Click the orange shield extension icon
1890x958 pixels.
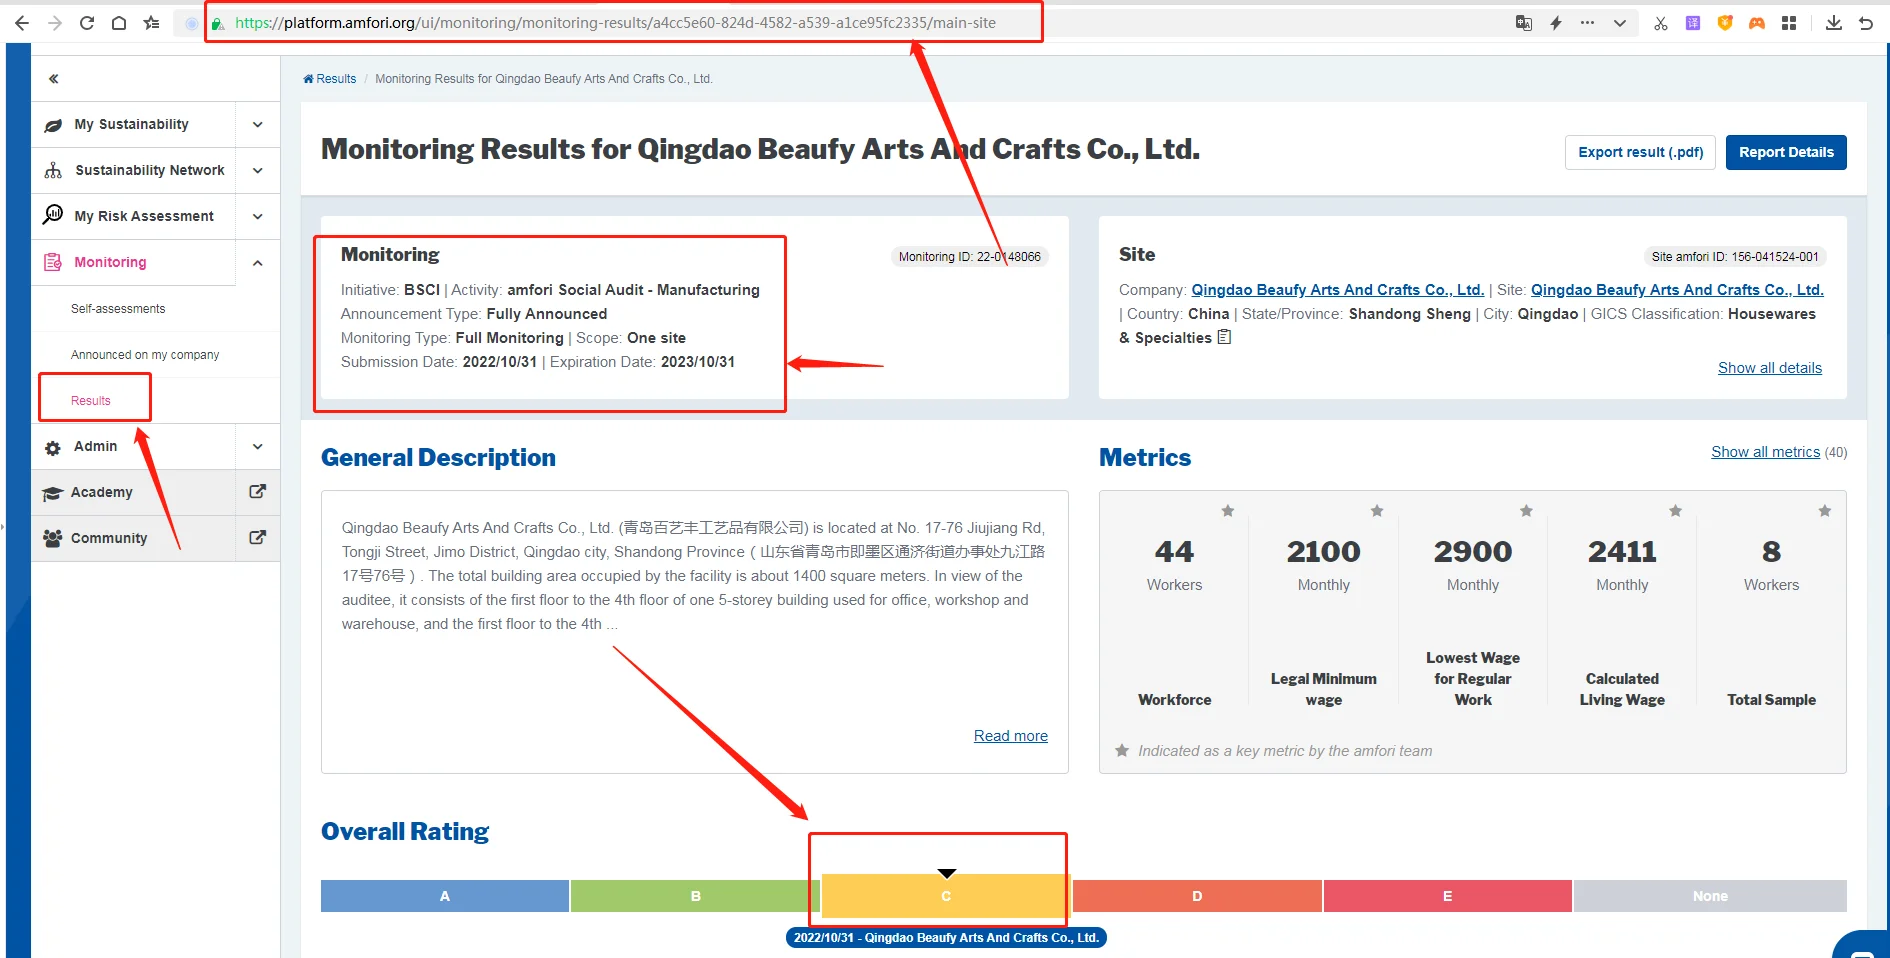click(1725, 23)
